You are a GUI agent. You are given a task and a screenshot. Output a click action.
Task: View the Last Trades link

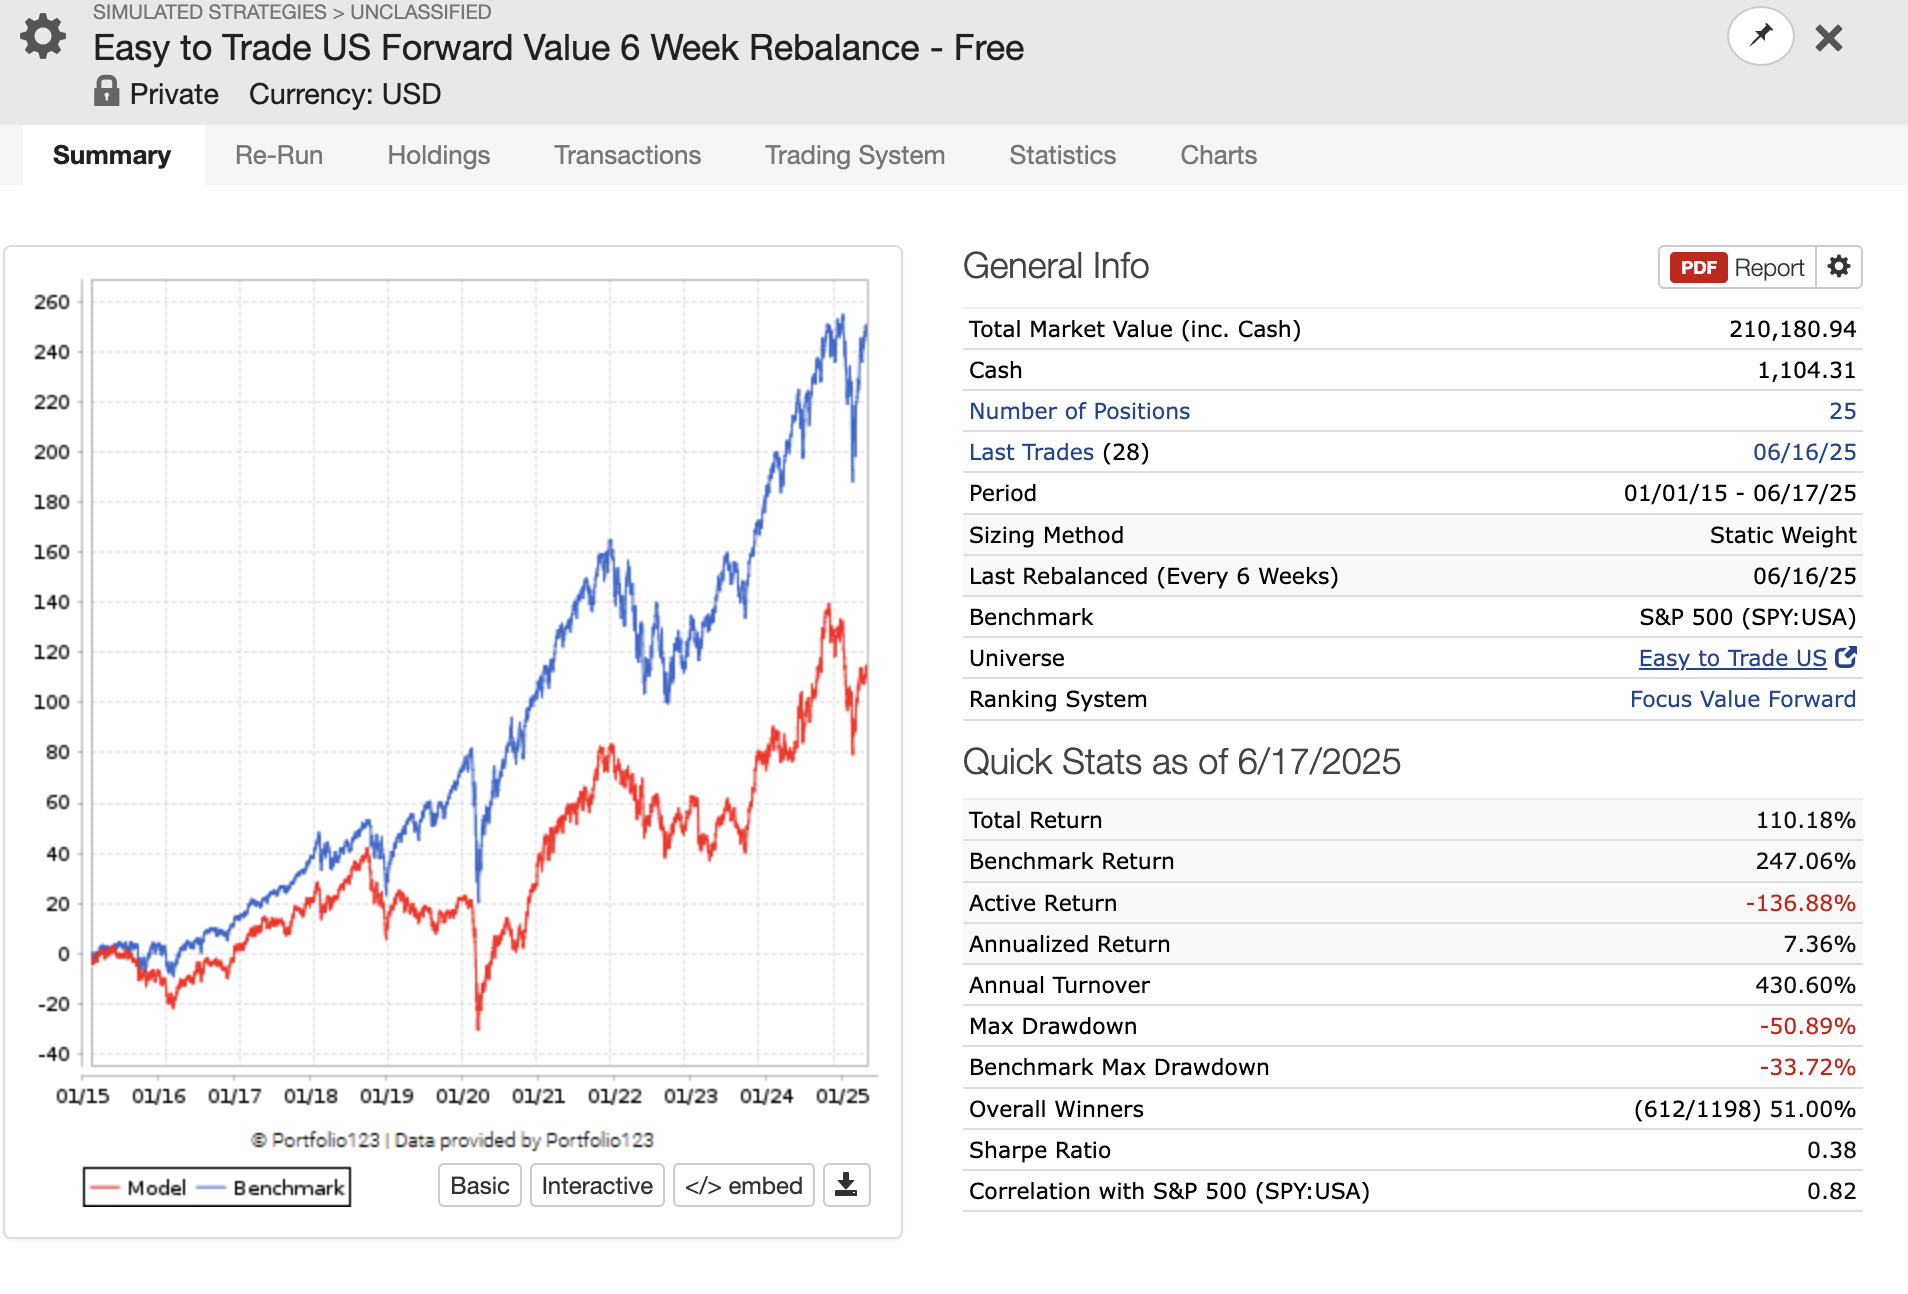click(x=1031, y=452)
